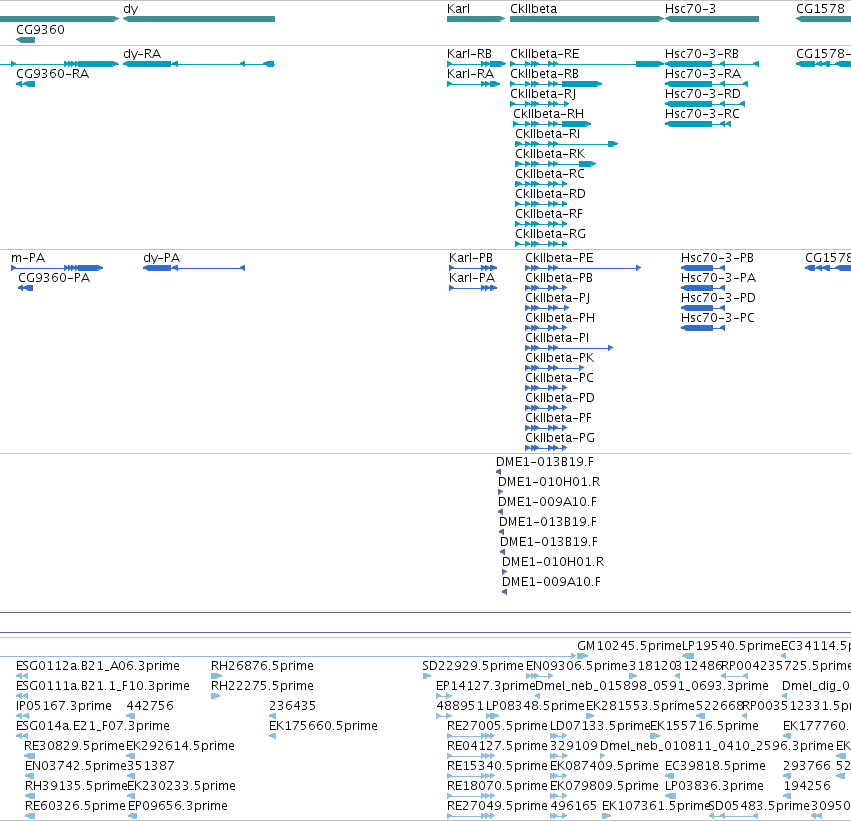The width and height of the screenshot is (851, 821).
Task: Open EST EK175660.5prime
Action: pos(272,736)
